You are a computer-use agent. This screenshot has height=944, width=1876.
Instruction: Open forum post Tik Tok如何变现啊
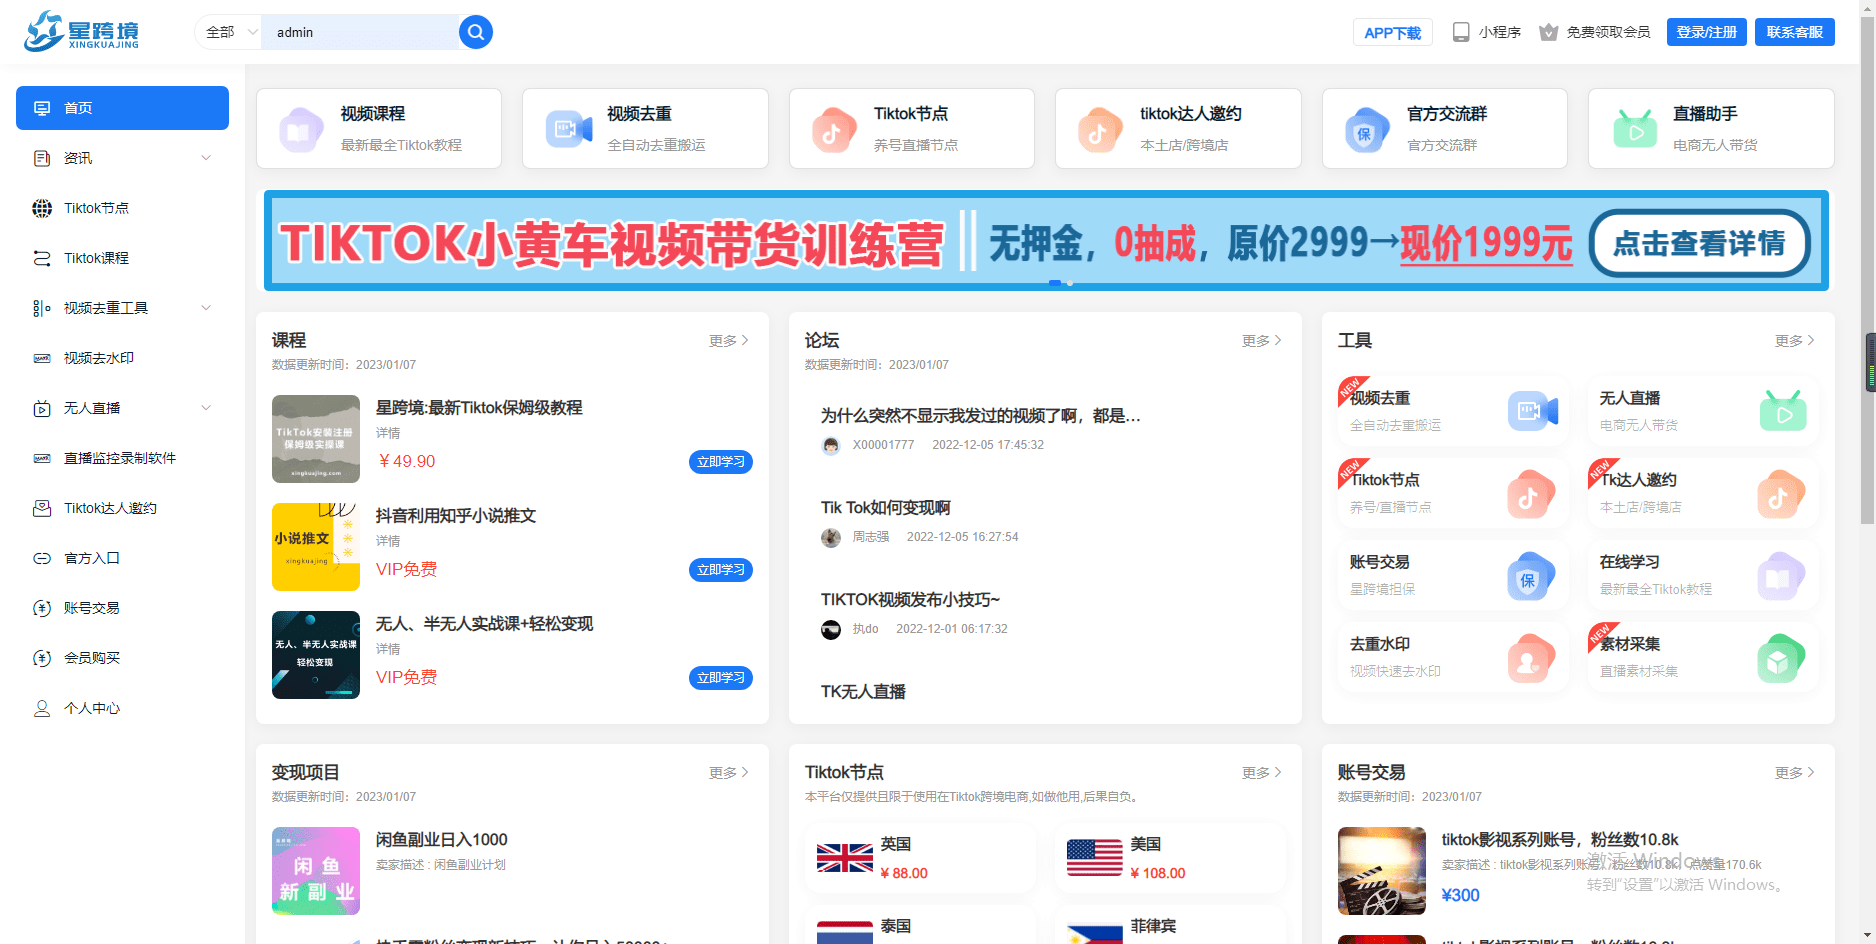point(886,508)
